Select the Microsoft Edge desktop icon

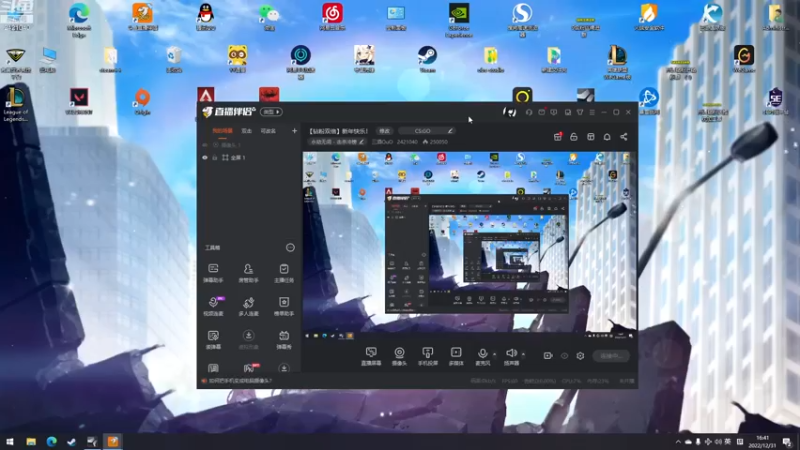[79, 20]
